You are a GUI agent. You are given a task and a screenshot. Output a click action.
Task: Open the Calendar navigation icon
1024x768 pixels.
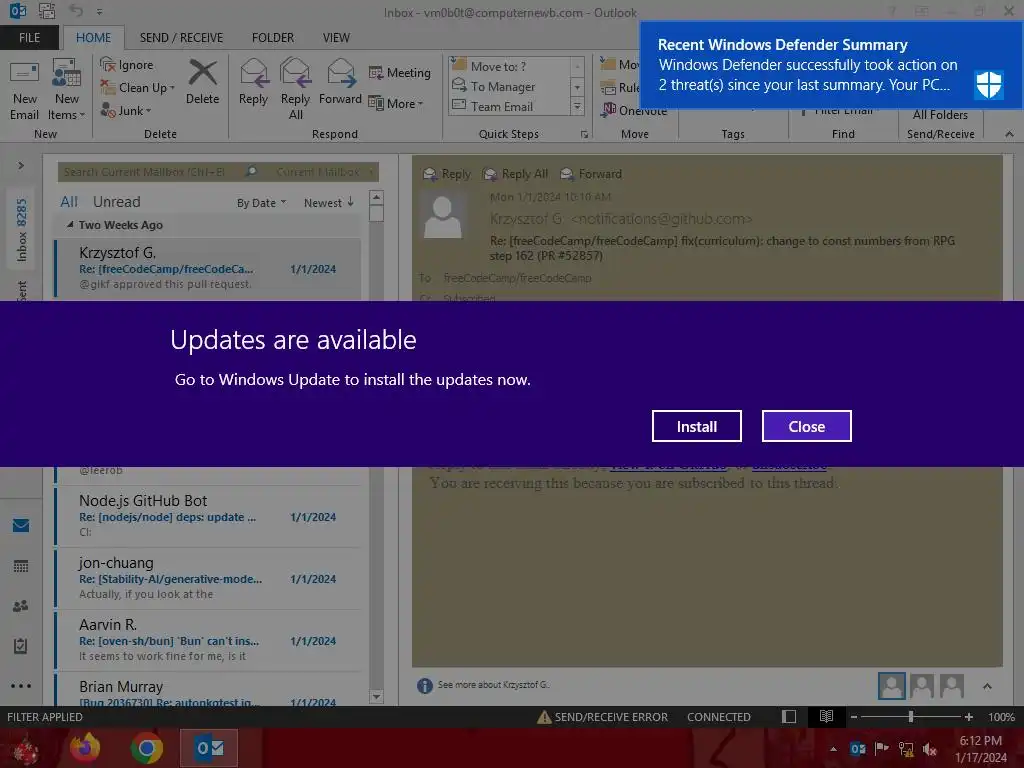(x=21, y=566)
